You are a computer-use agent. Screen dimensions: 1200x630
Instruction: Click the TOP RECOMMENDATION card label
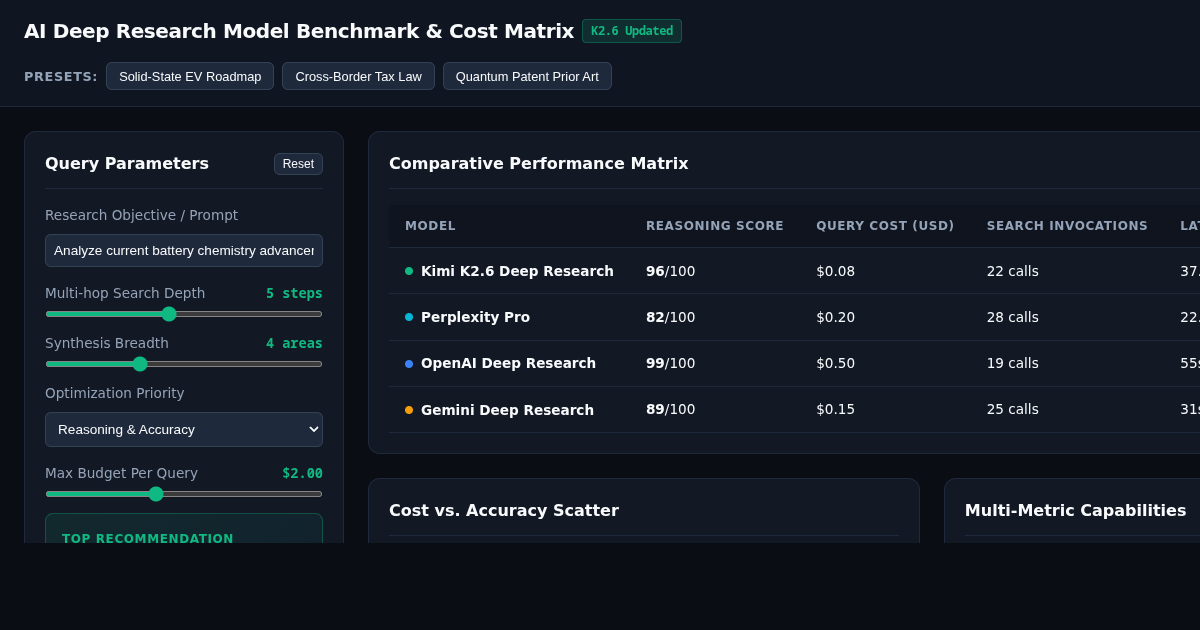tap(148, 538)
